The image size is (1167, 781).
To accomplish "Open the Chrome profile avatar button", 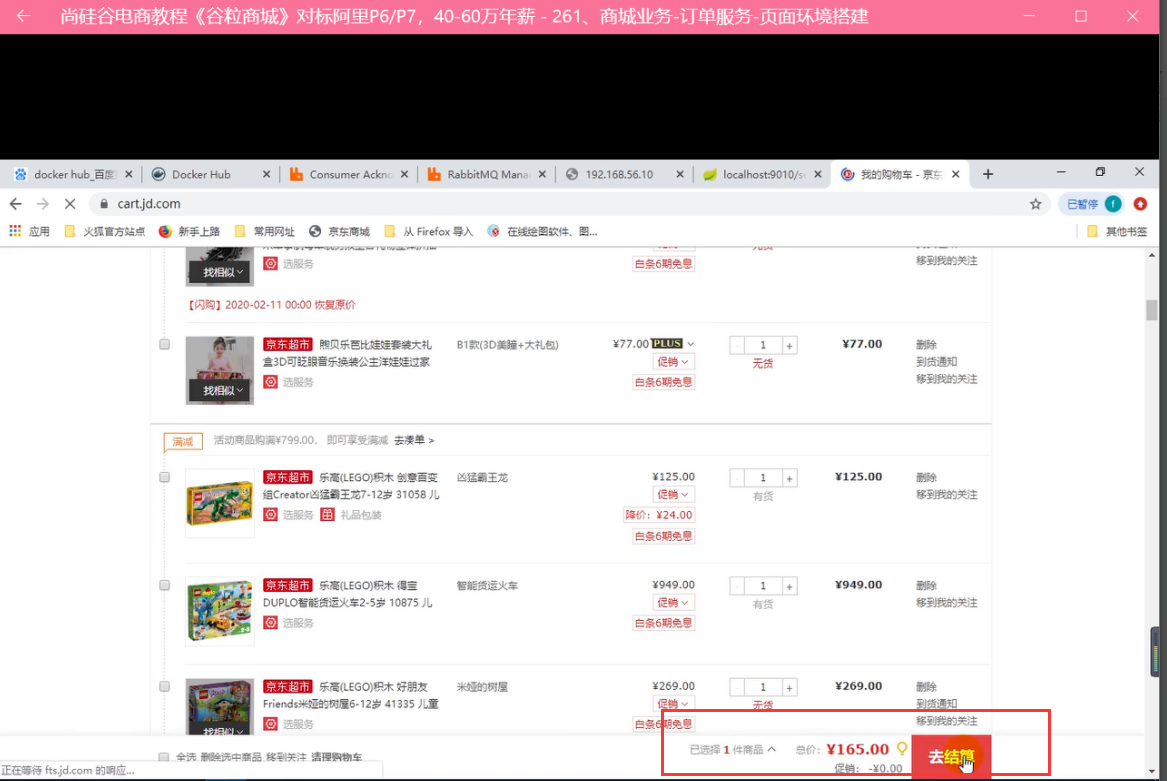I will pyautogui.click(x=1113, y=204).
